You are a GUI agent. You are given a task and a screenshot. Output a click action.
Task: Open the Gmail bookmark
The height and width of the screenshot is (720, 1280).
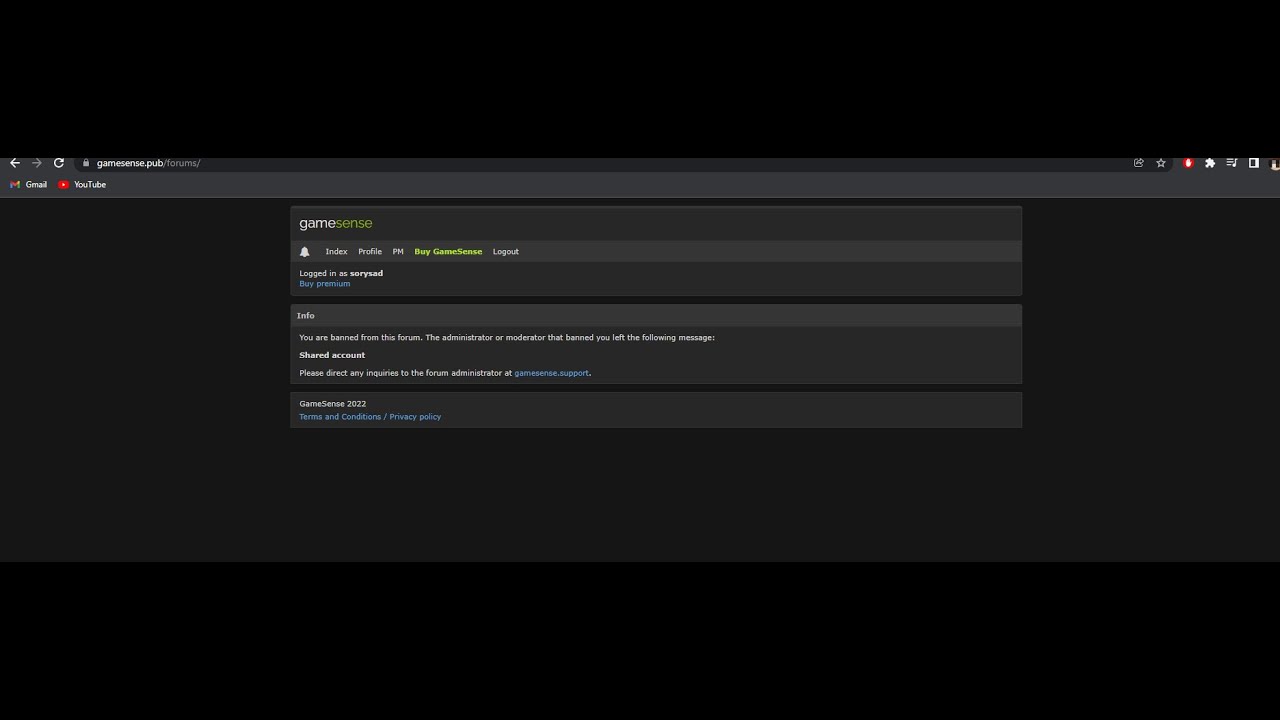[x=29, y=185]
